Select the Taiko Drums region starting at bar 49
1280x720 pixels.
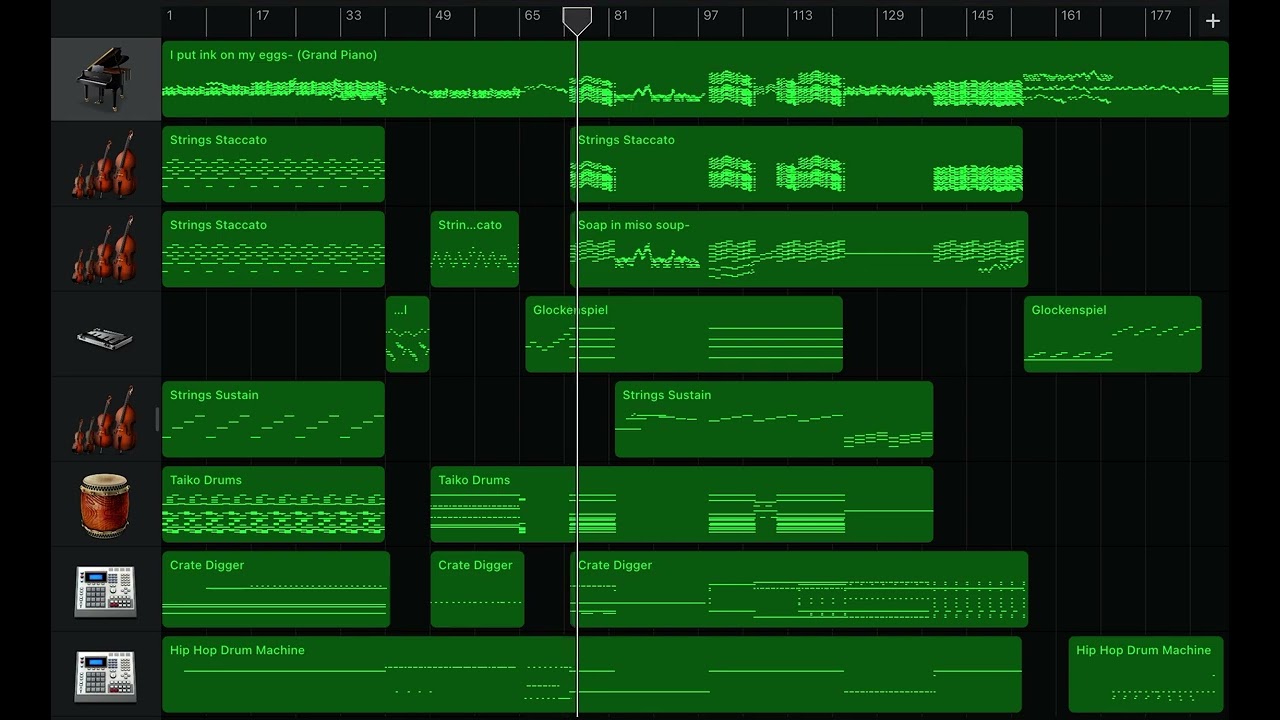(682, 504)
